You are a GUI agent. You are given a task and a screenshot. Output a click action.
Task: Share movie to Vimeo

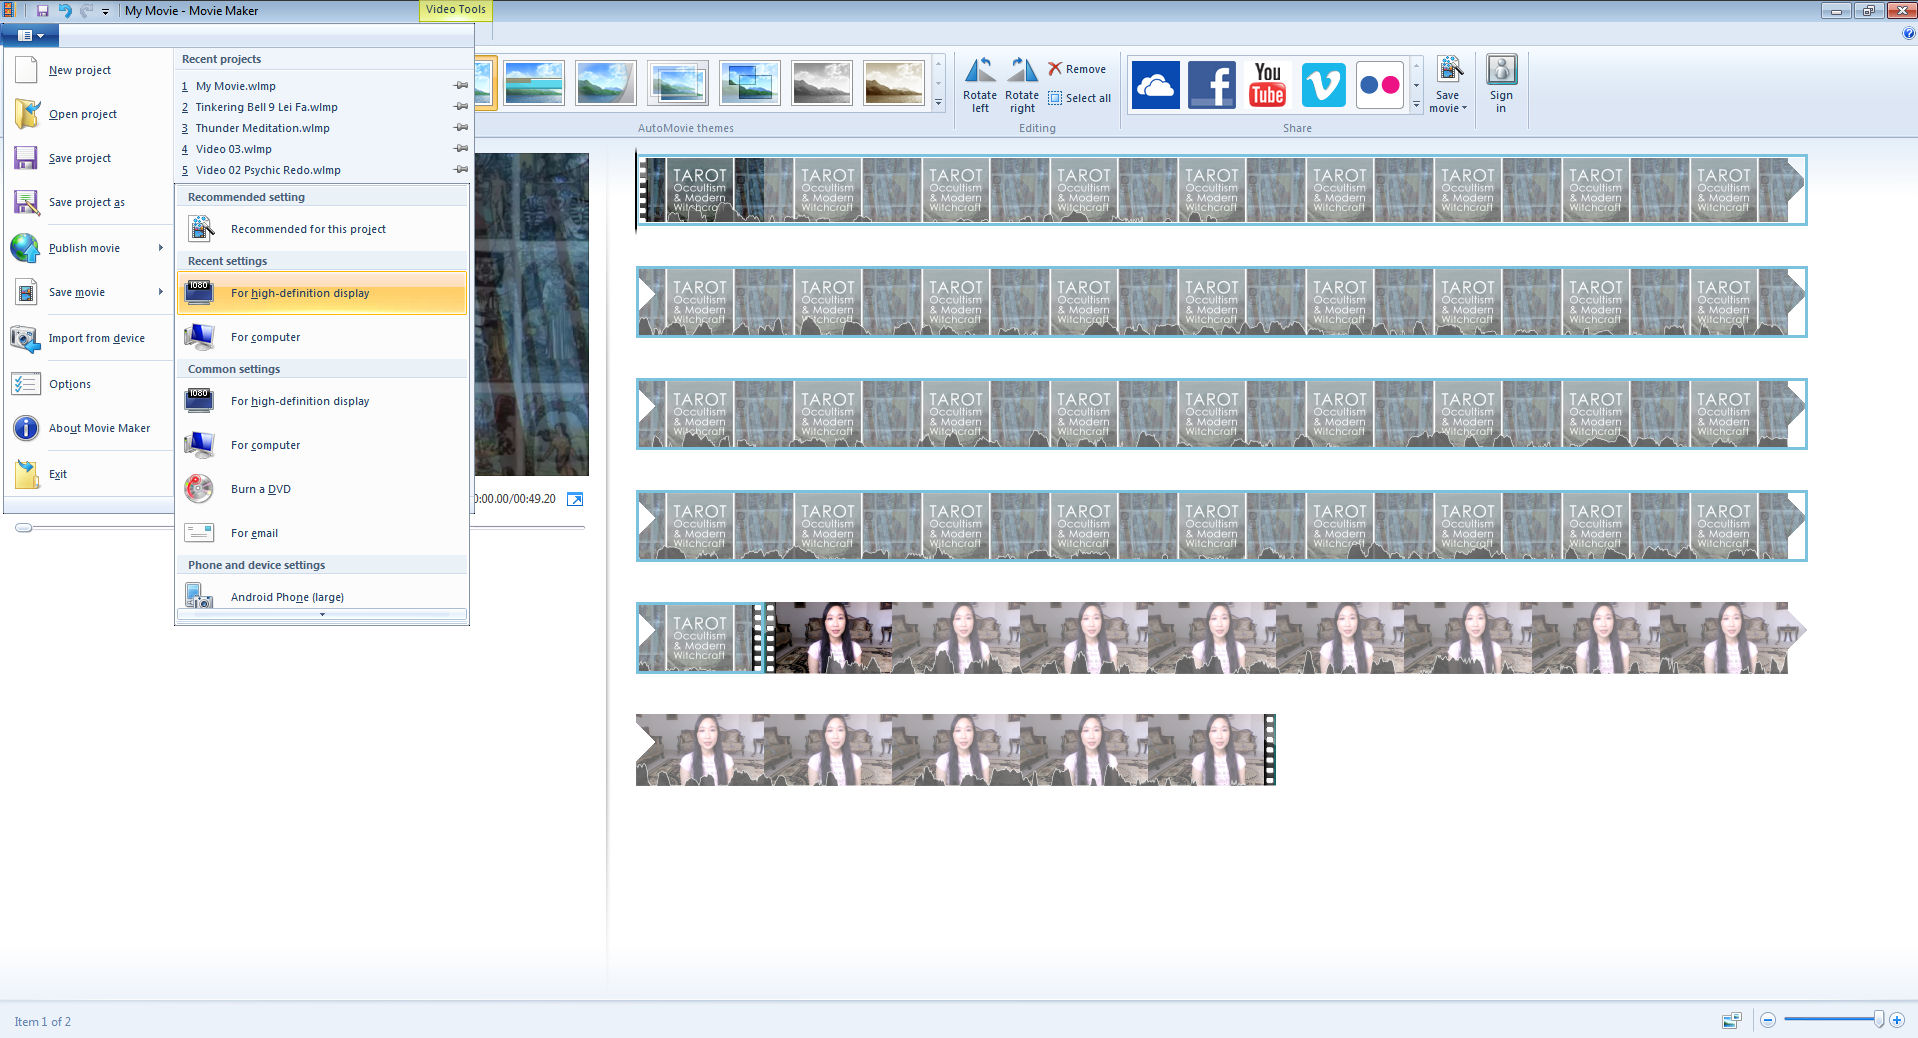(x=1323, y=85)
